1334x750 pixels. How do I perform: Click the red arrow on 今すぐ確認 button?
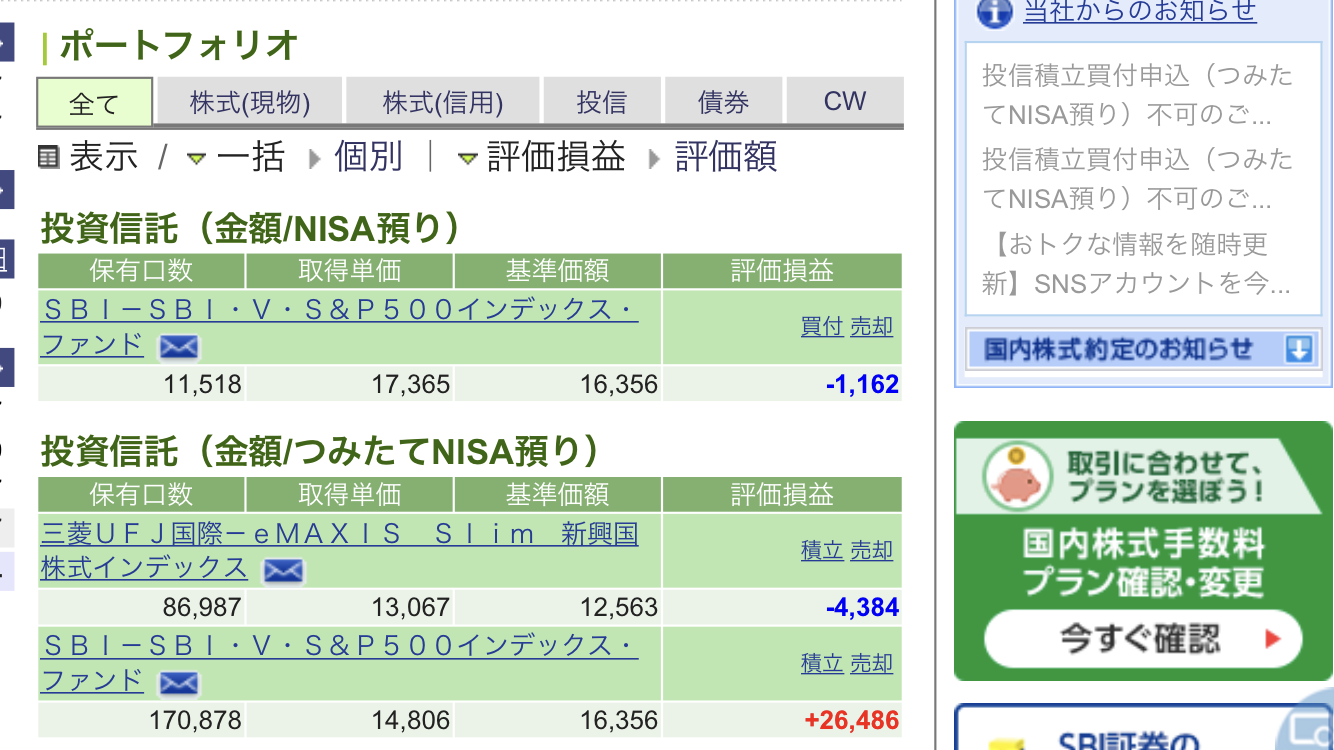1272,639
